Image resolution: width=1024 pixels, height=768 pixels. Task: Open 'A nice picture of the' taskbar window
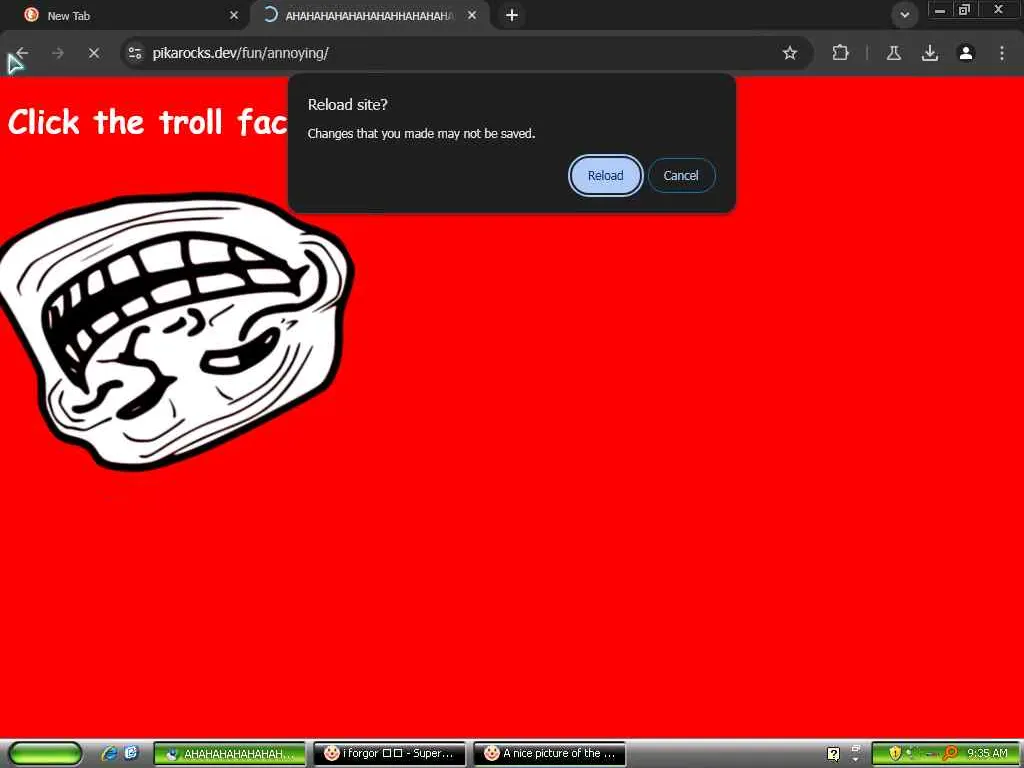point(549,754)
